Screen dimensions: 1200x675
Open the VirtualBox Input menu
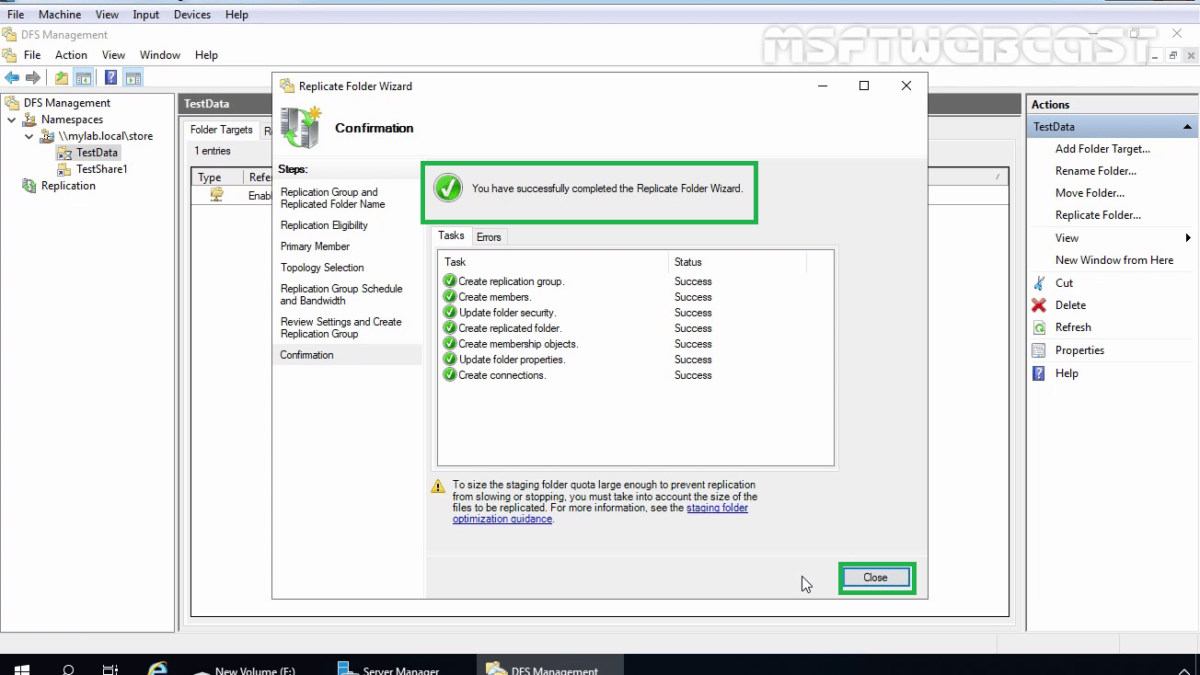[146, 15]
